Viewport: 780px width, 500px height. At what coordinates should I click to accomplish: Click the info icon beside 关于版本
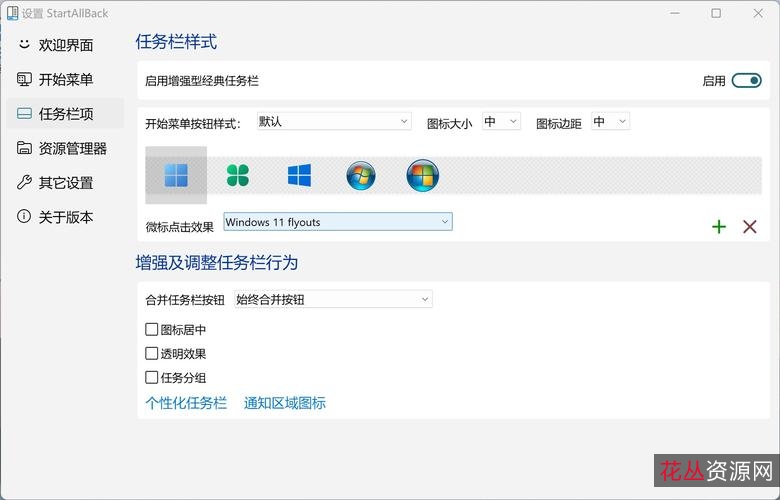(24, 216)
